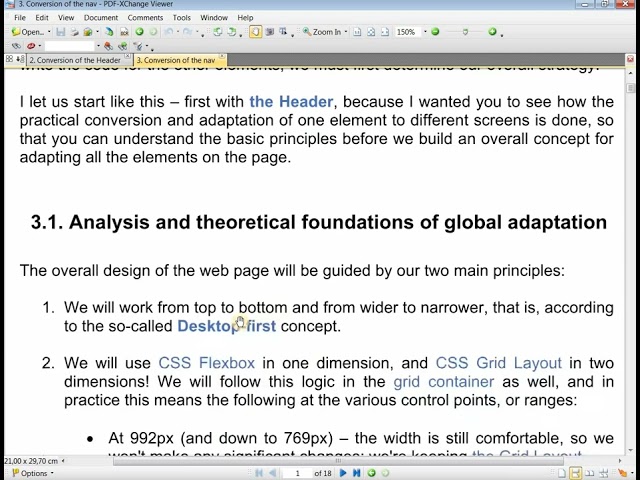Click the page number field
640x480 pixels.
click(298, 473)
